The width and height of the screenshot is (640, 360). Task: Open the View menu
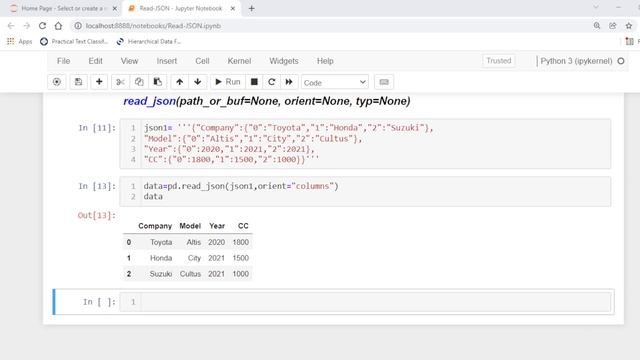point(129,61)
